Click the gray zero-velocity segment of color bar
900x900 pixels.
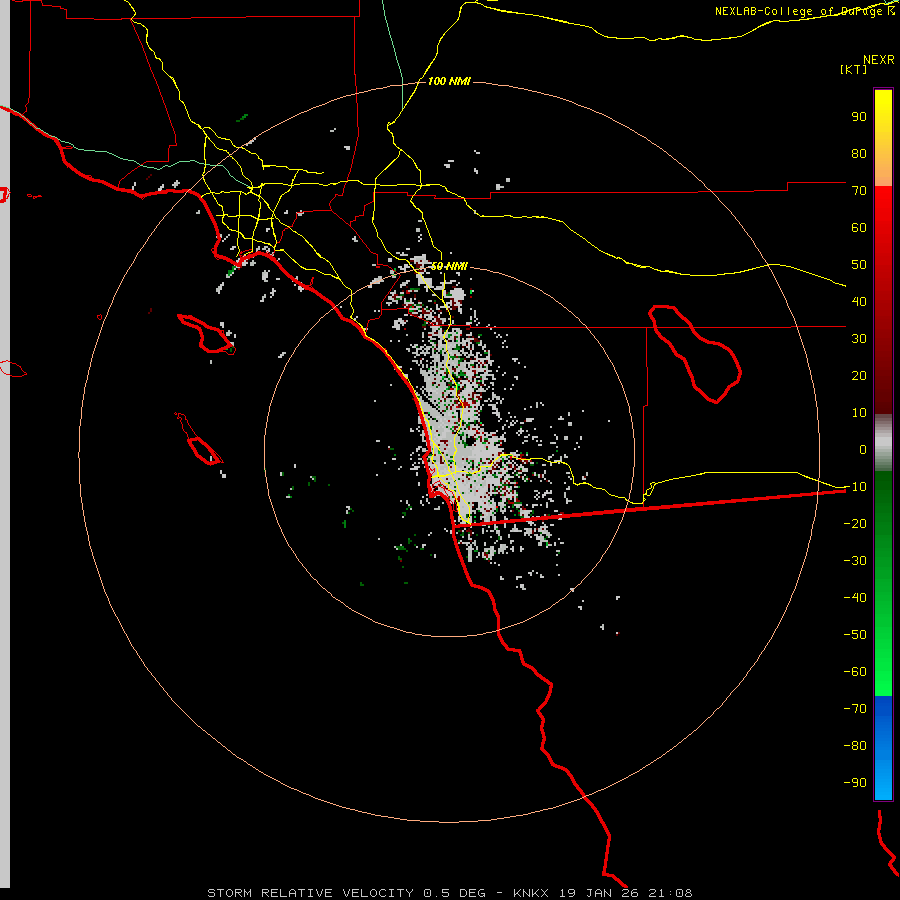click(x=883, y=443)
